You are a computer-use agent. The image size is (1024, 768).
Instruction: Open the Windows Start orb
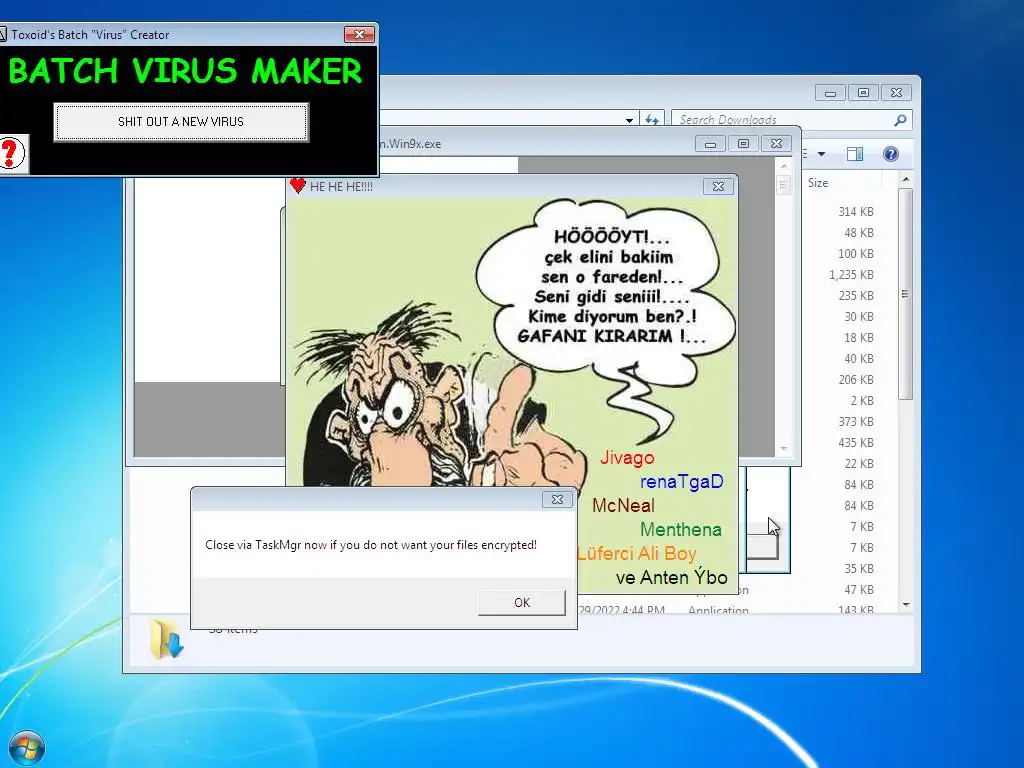pyautogui.click(x=27, y=748)
